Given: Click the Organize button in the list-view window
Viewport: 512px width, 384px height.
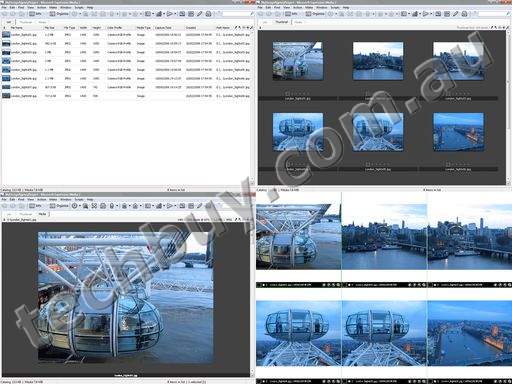Looking at the screenshot, I should (x=59, y=14).
